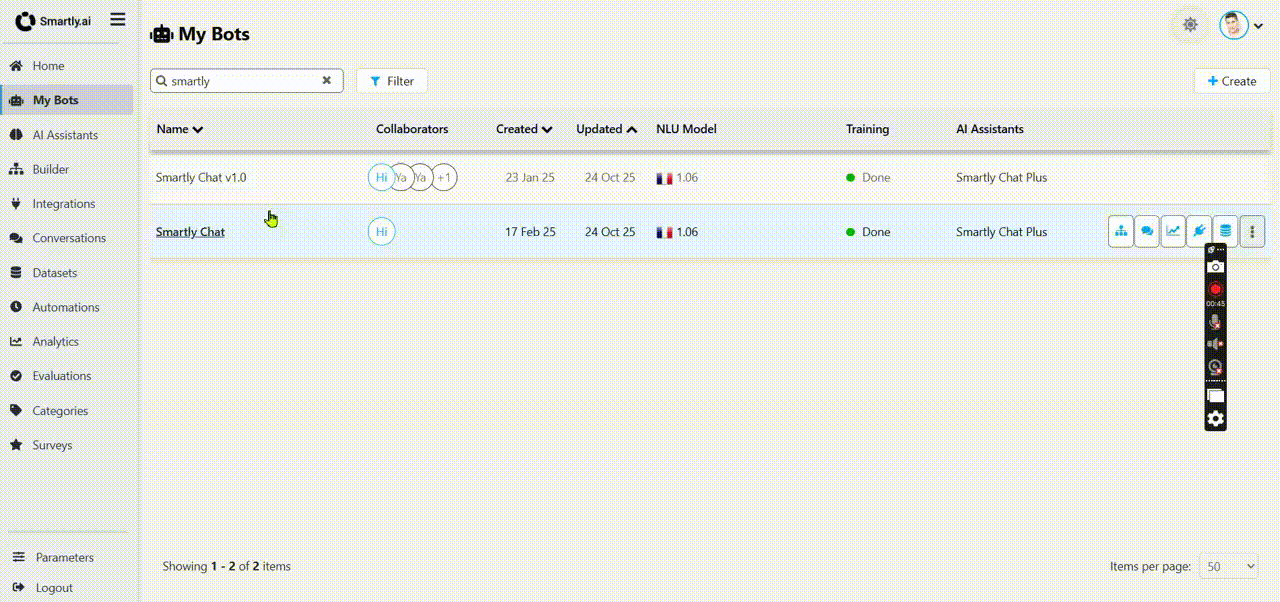Open Conversations in the sidebar
The image size is (1280, 602).
[x=66, y=238]
